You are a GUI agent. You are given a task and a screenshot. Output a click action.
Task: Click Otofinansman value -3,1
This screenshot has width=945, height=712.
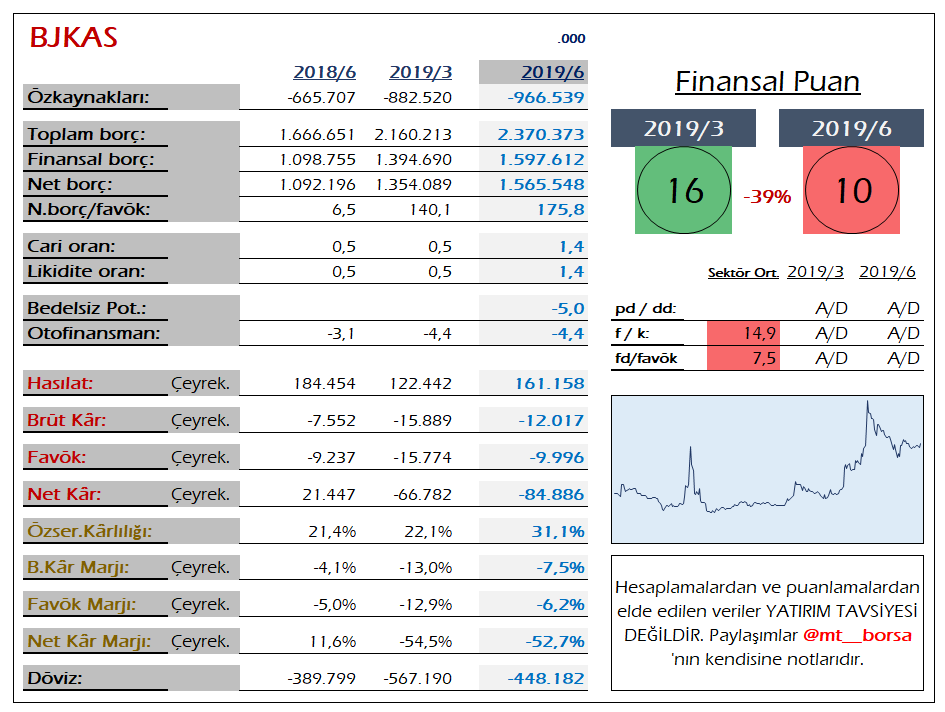(x=341, y=333)
